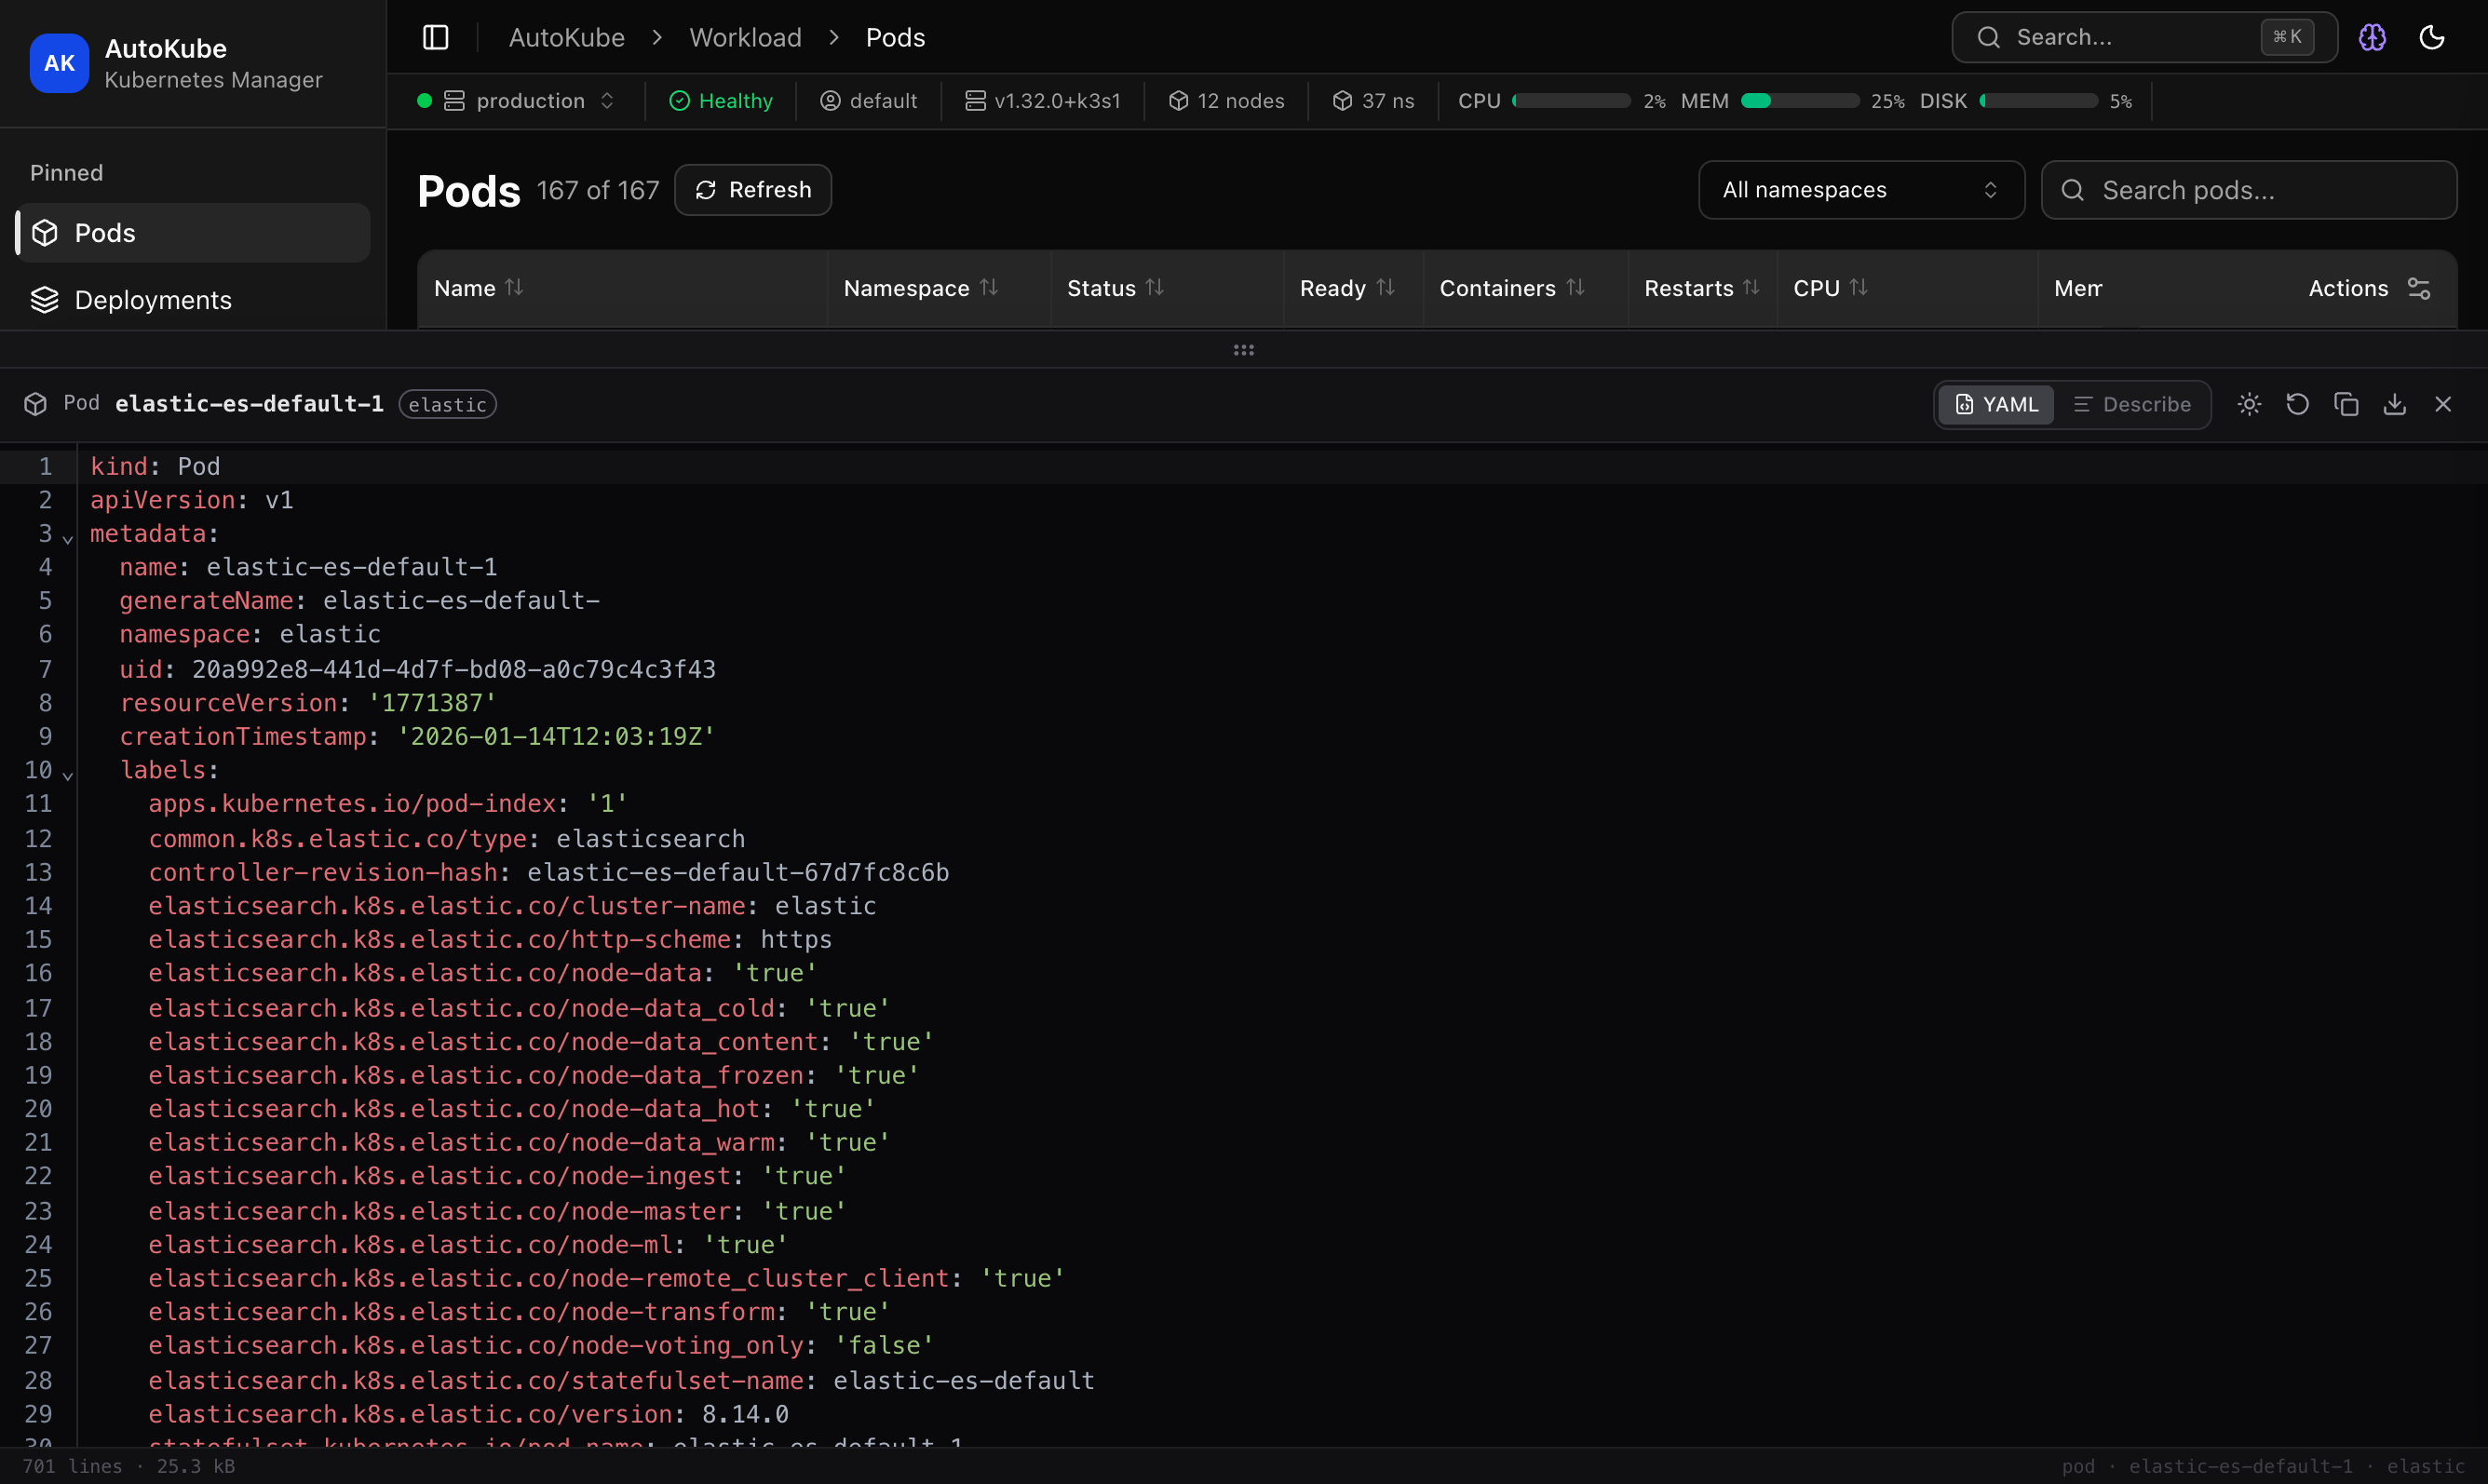Click the pod path in status bar
The height and width of the screenshot is (1484, 2488).
click(2263, 1466)
